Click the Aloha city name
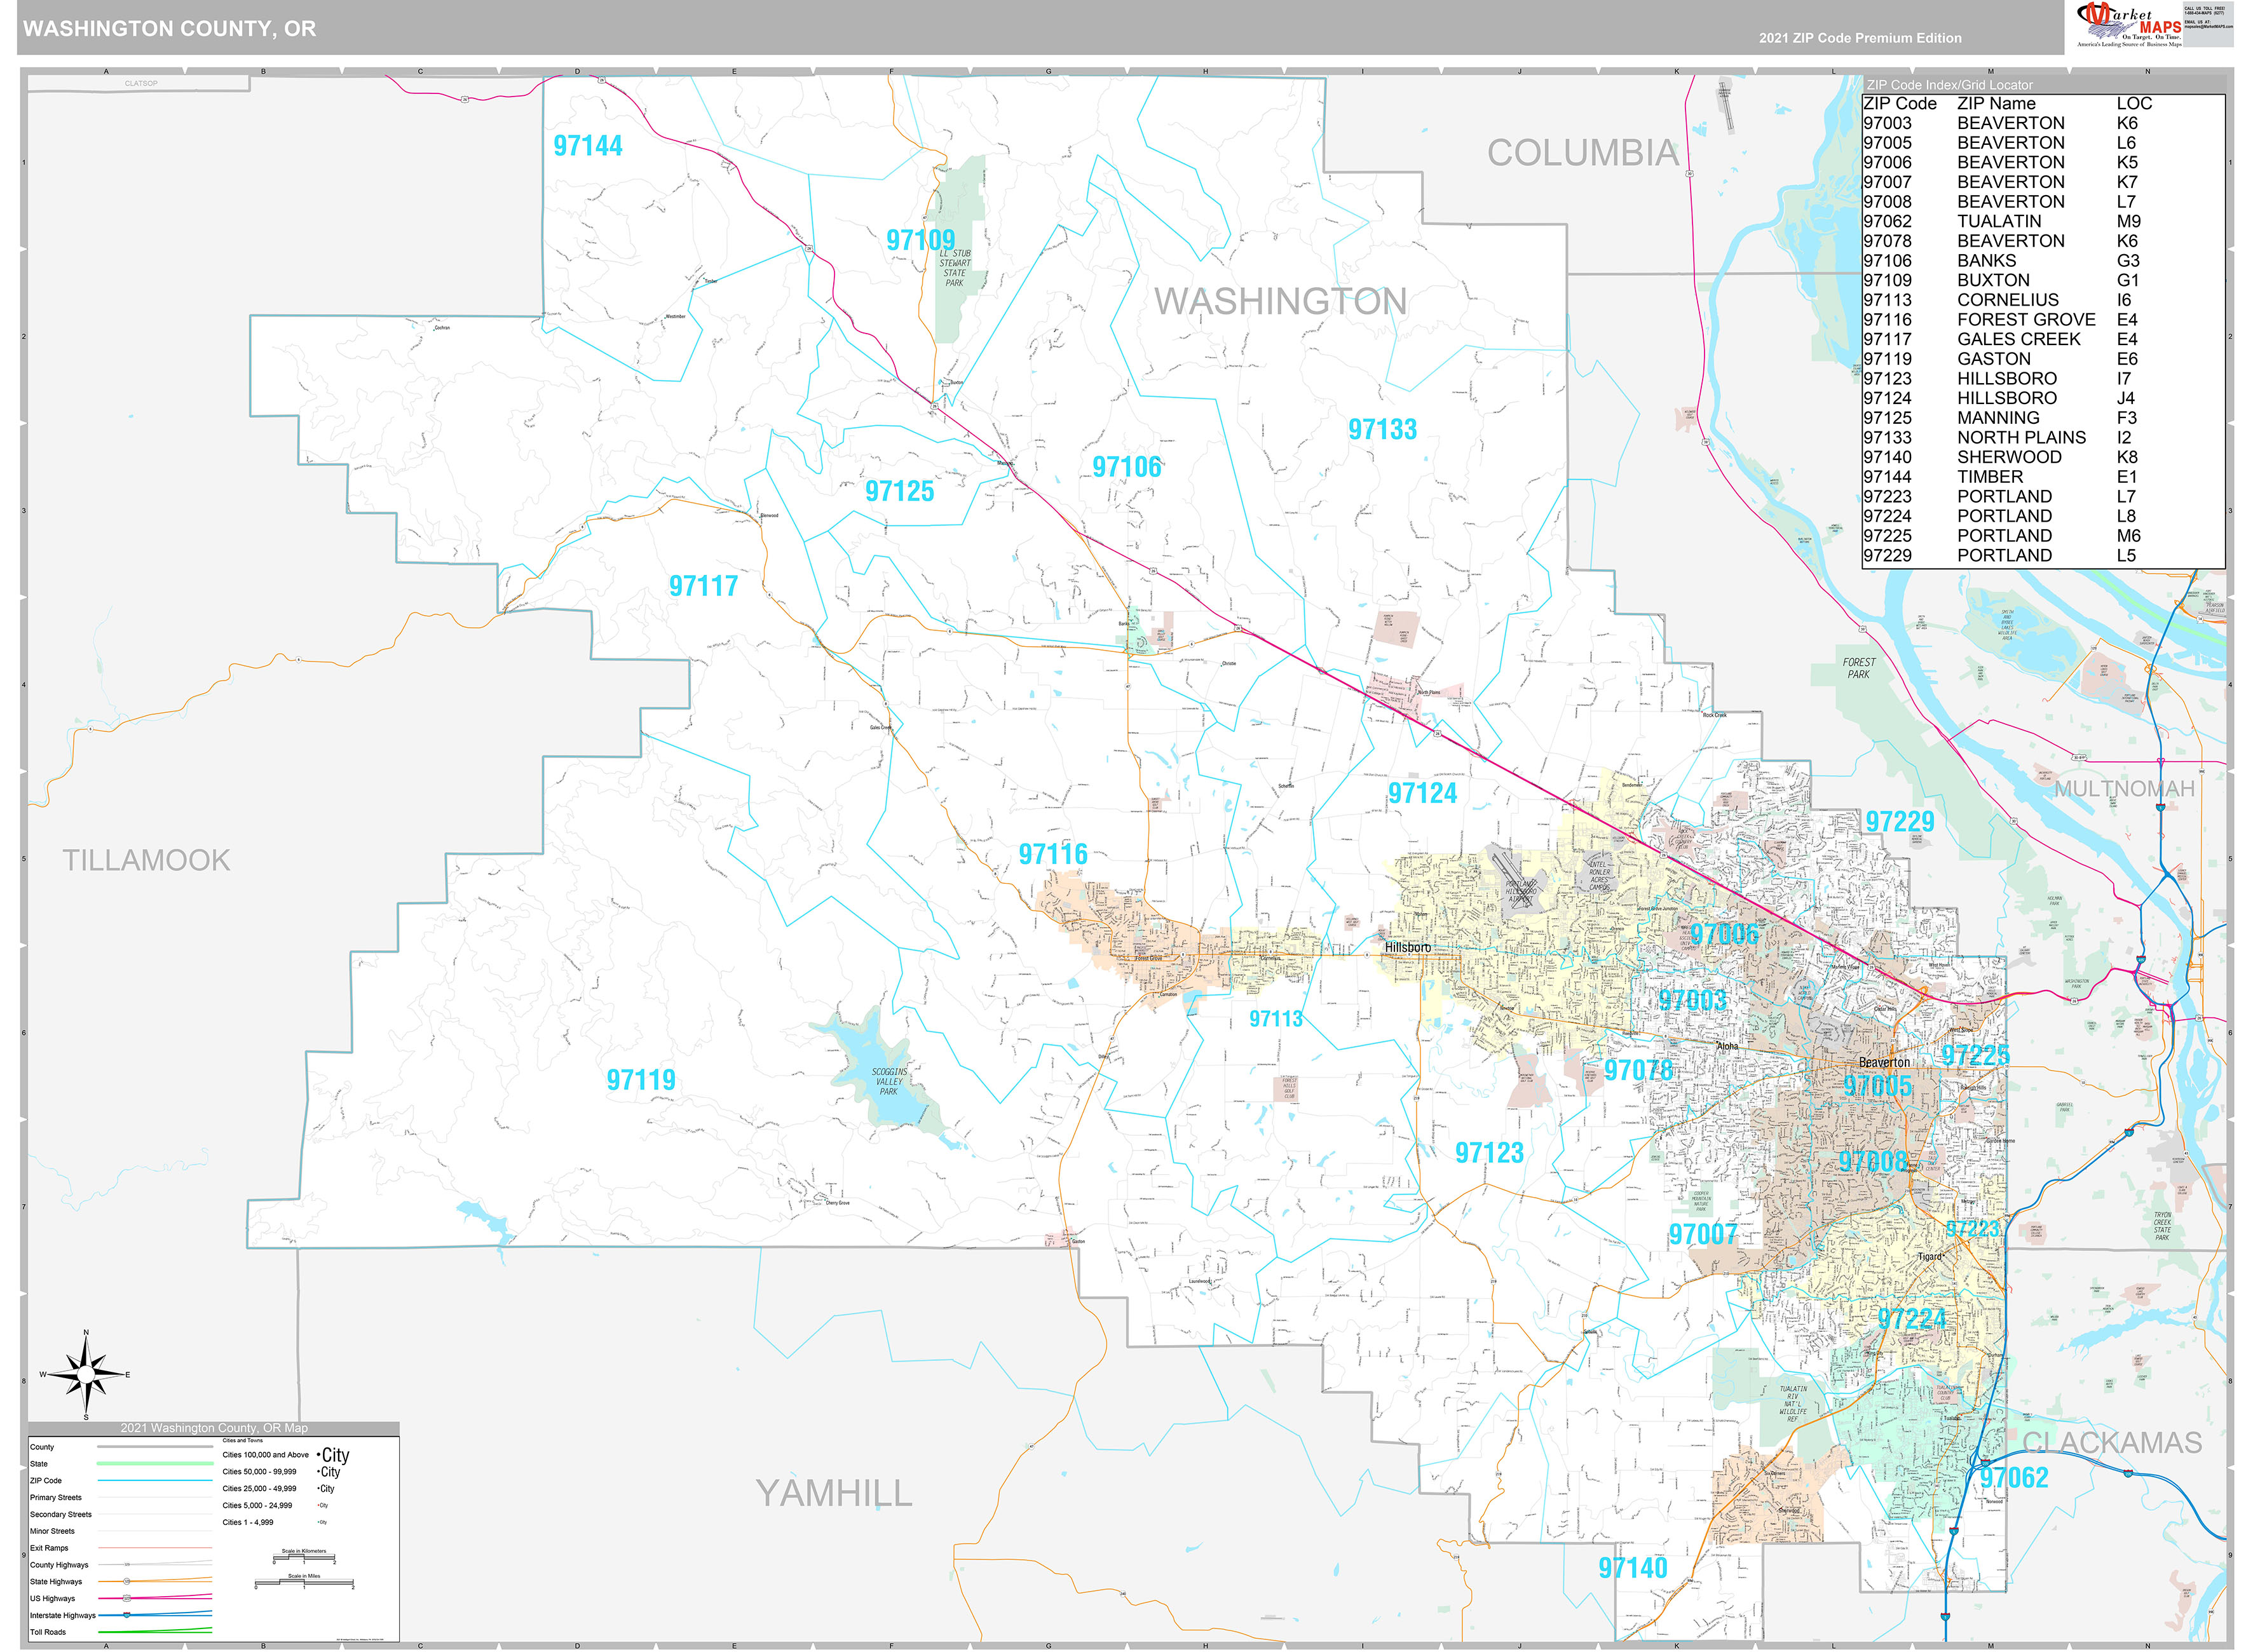 (1727, 1046)
